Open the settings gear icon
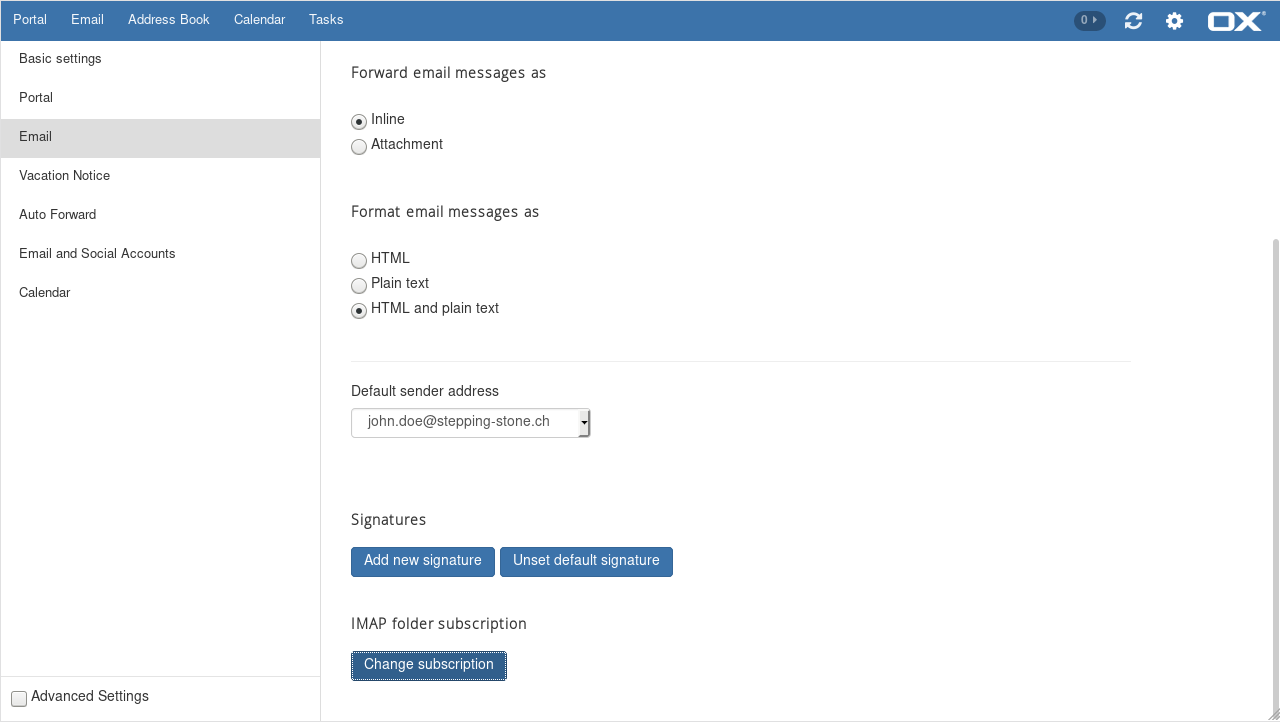Image resolution: width=1280 pixels, height=722 pixels. pyautogui.click(x=1174, y=21)
